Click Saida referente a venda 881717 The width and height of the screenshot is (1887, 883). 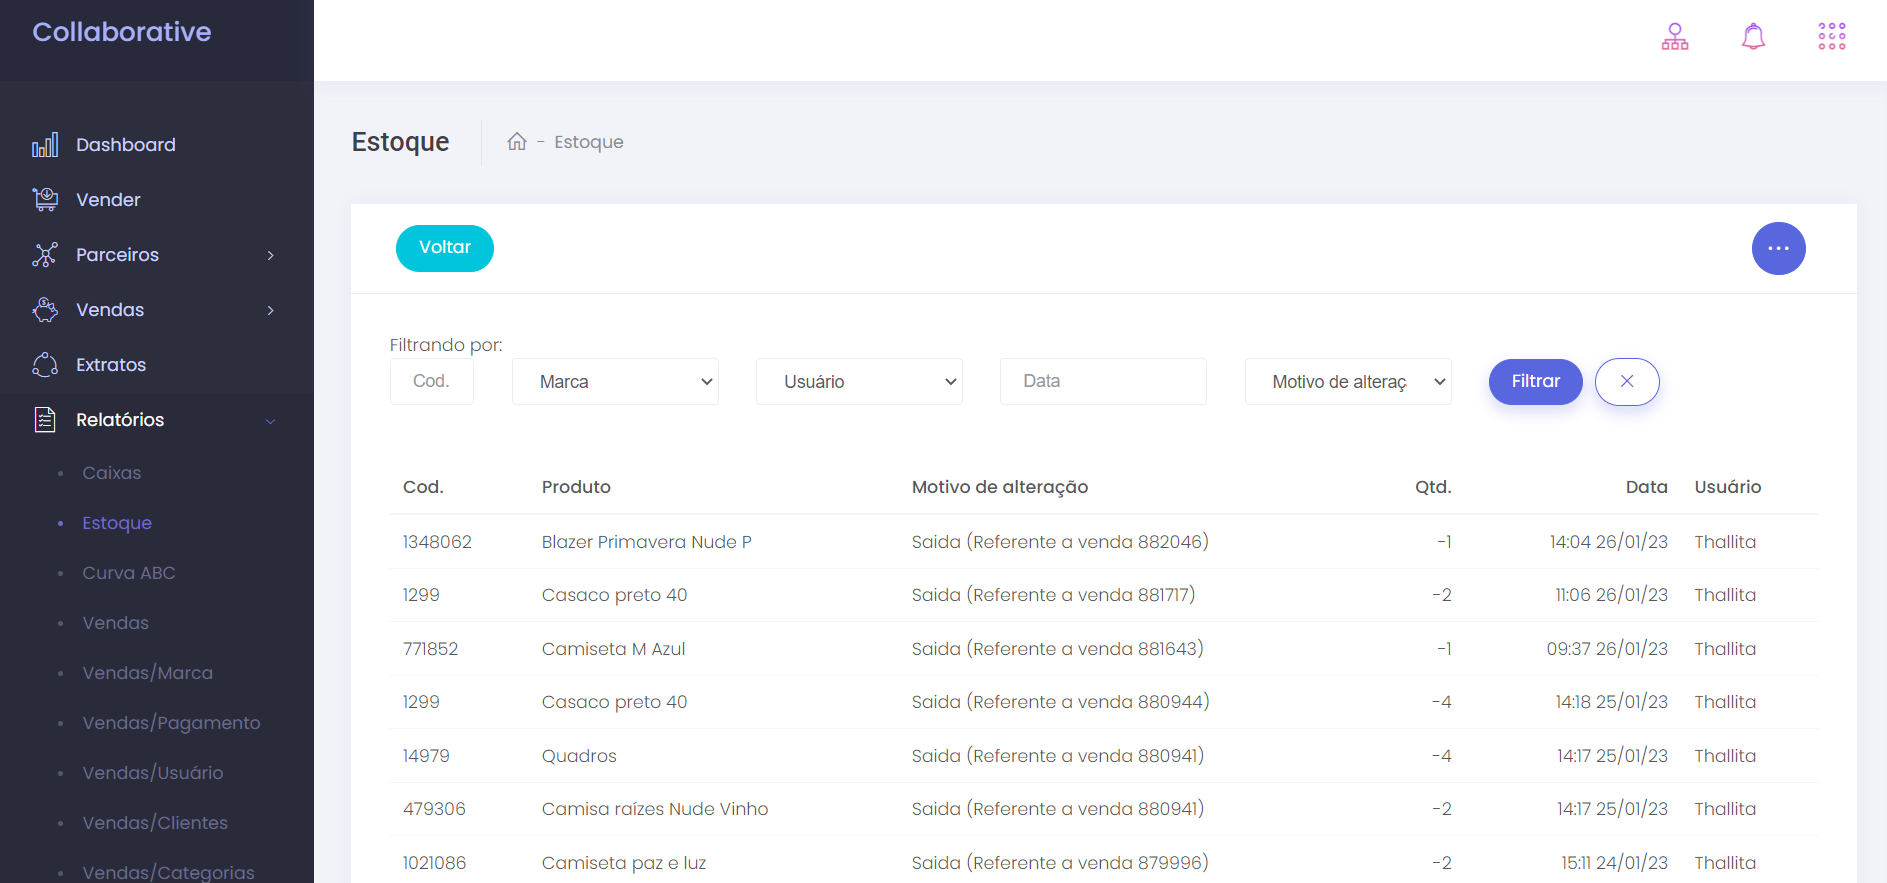coord(1053,595)
